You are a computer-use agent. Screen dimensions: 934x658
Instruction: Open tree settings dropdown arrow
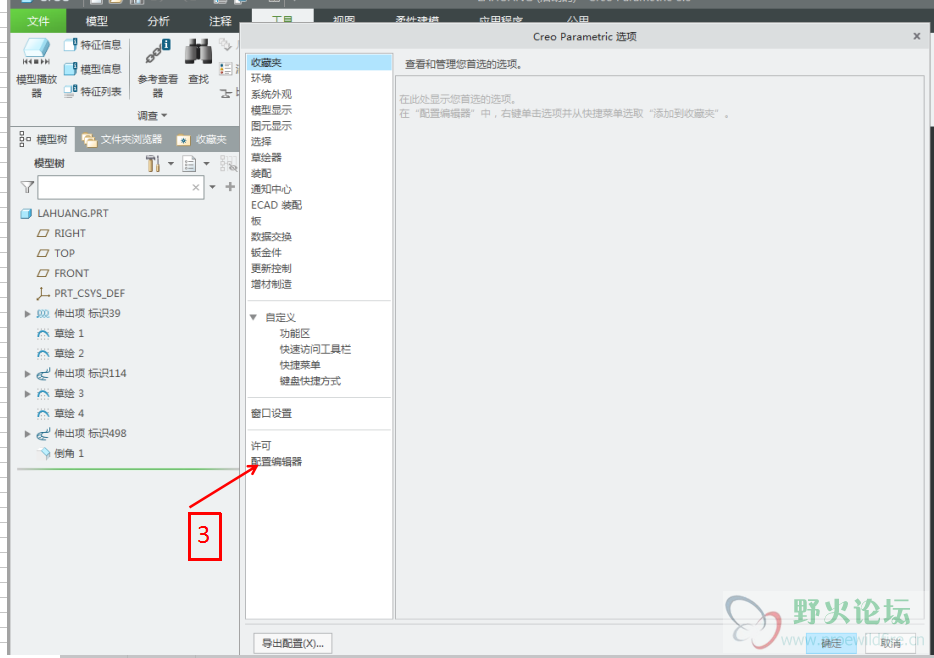[x=170, y=163]
